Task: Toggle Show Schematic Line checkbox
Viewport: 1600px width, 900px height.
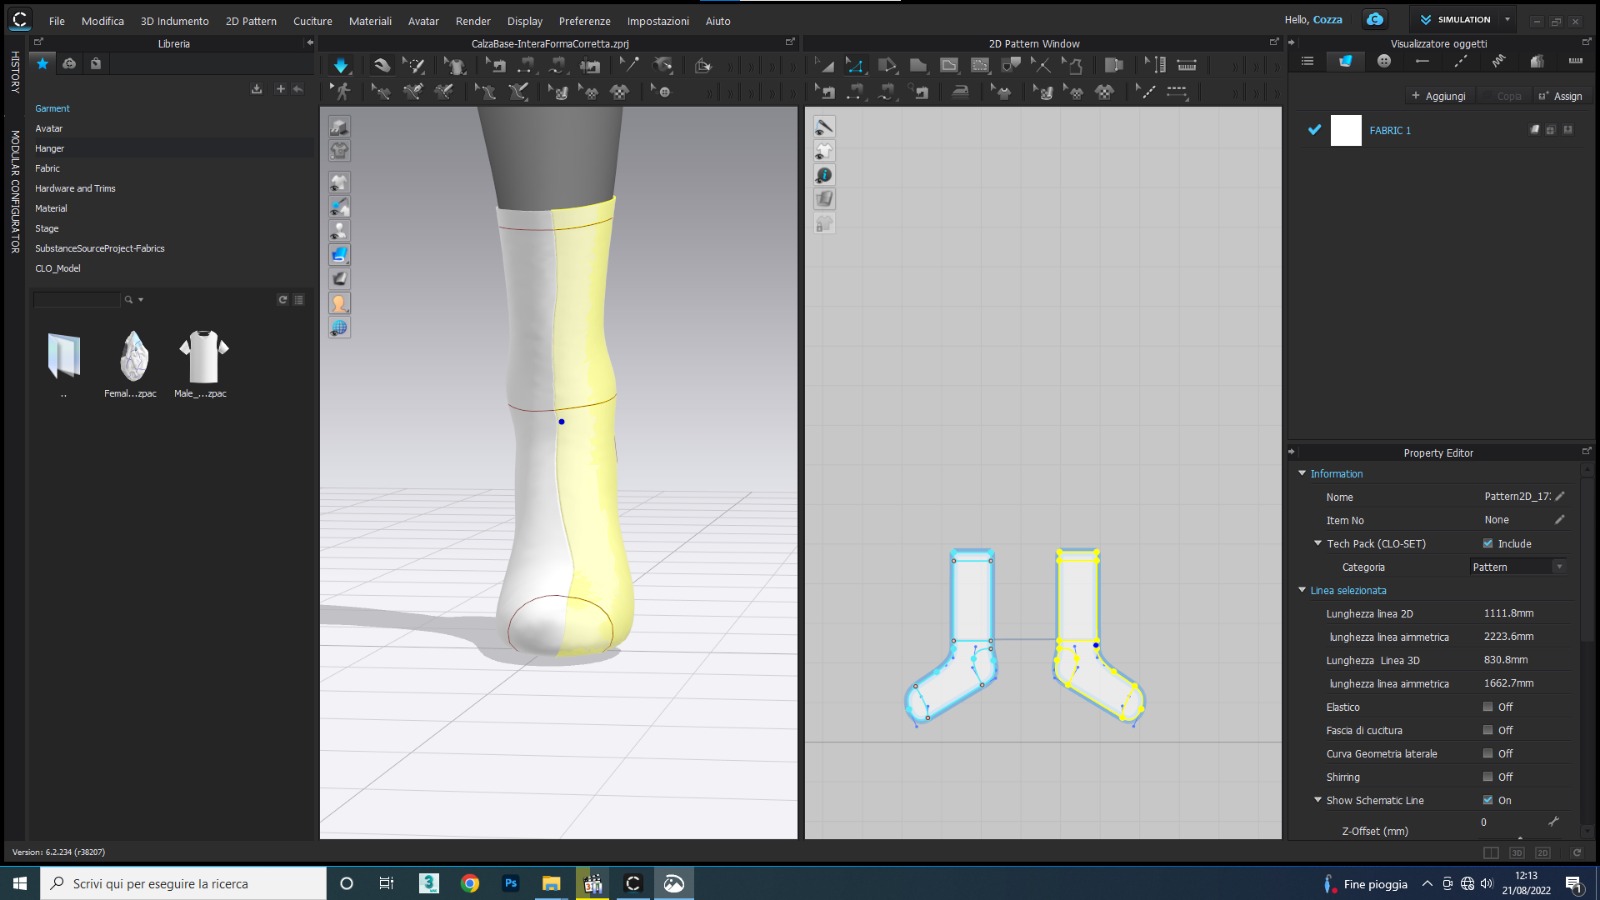Action: 1488,800
